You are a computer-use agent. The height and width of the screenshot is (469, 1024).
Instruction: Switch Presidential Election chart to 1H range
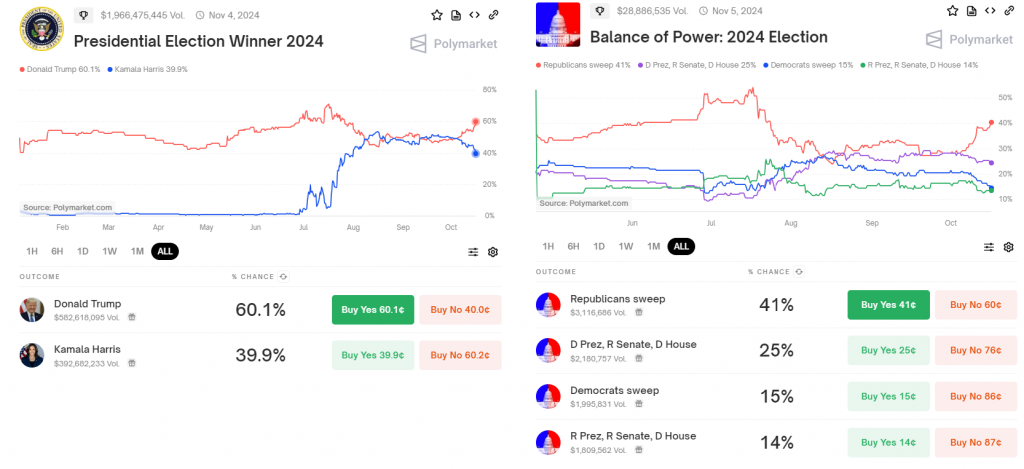pyautogui.click(x=32, y=251)
